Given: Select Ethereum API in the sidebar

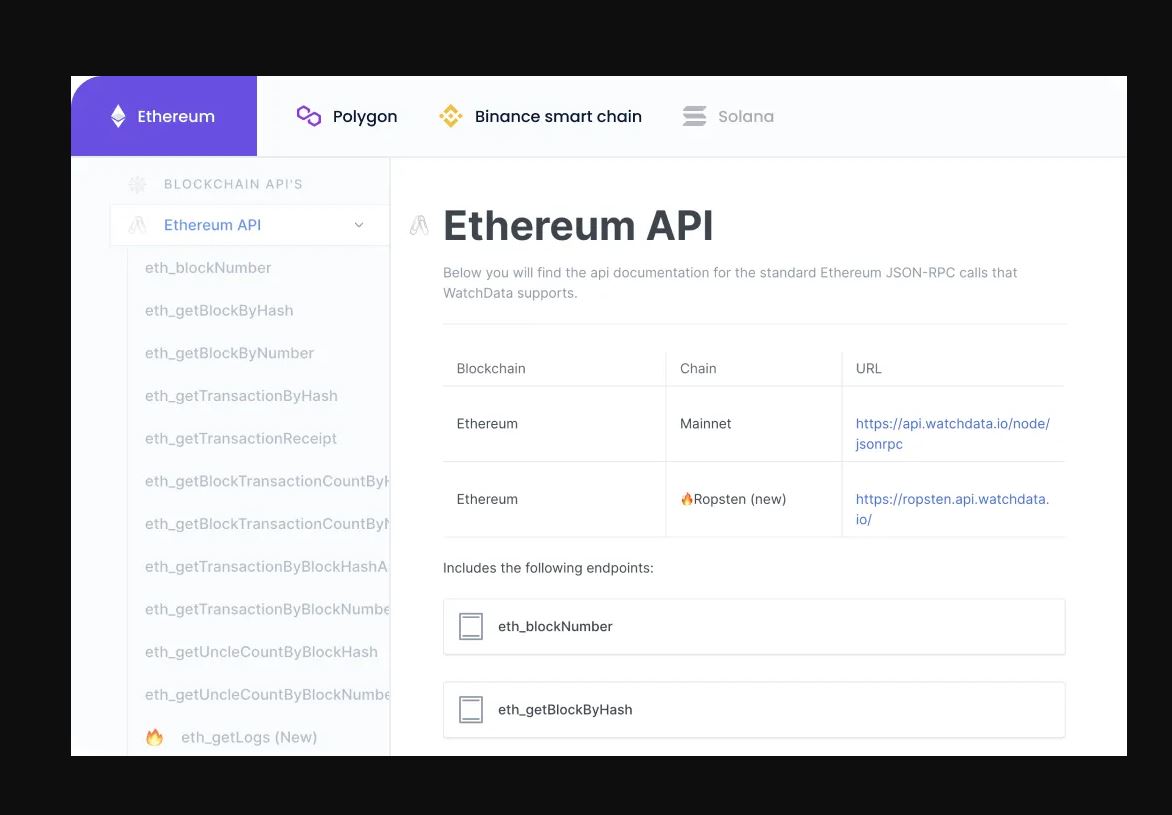Looking at the screenshot, I should coord(250,225).
